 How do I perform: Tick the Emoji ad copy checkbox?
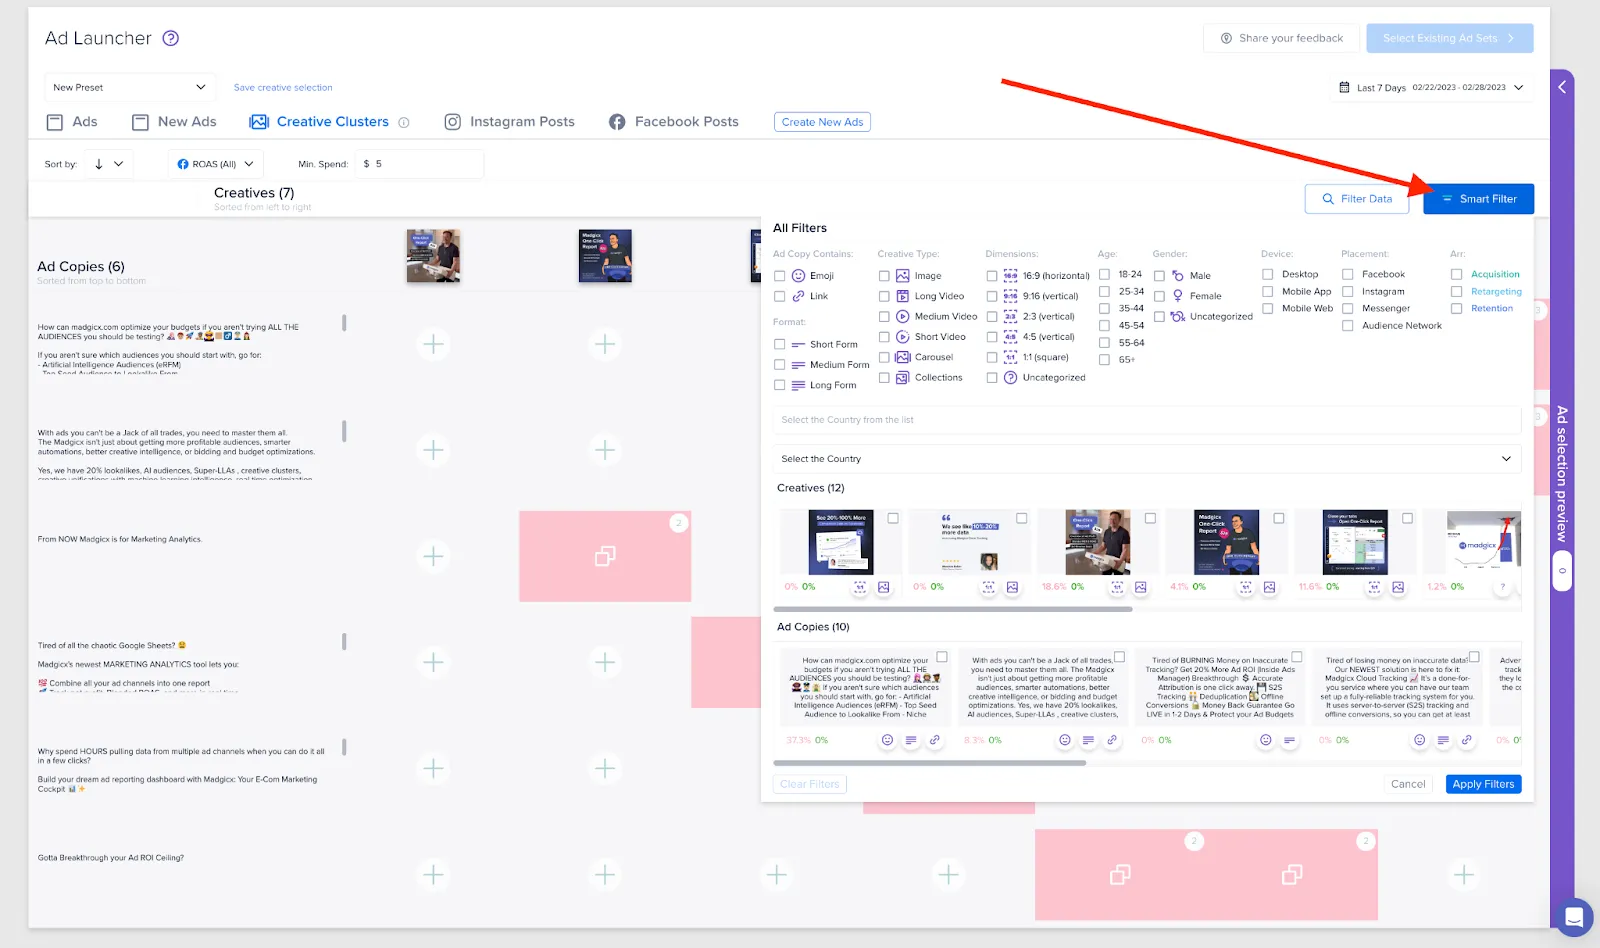click(x=780, y=276)
